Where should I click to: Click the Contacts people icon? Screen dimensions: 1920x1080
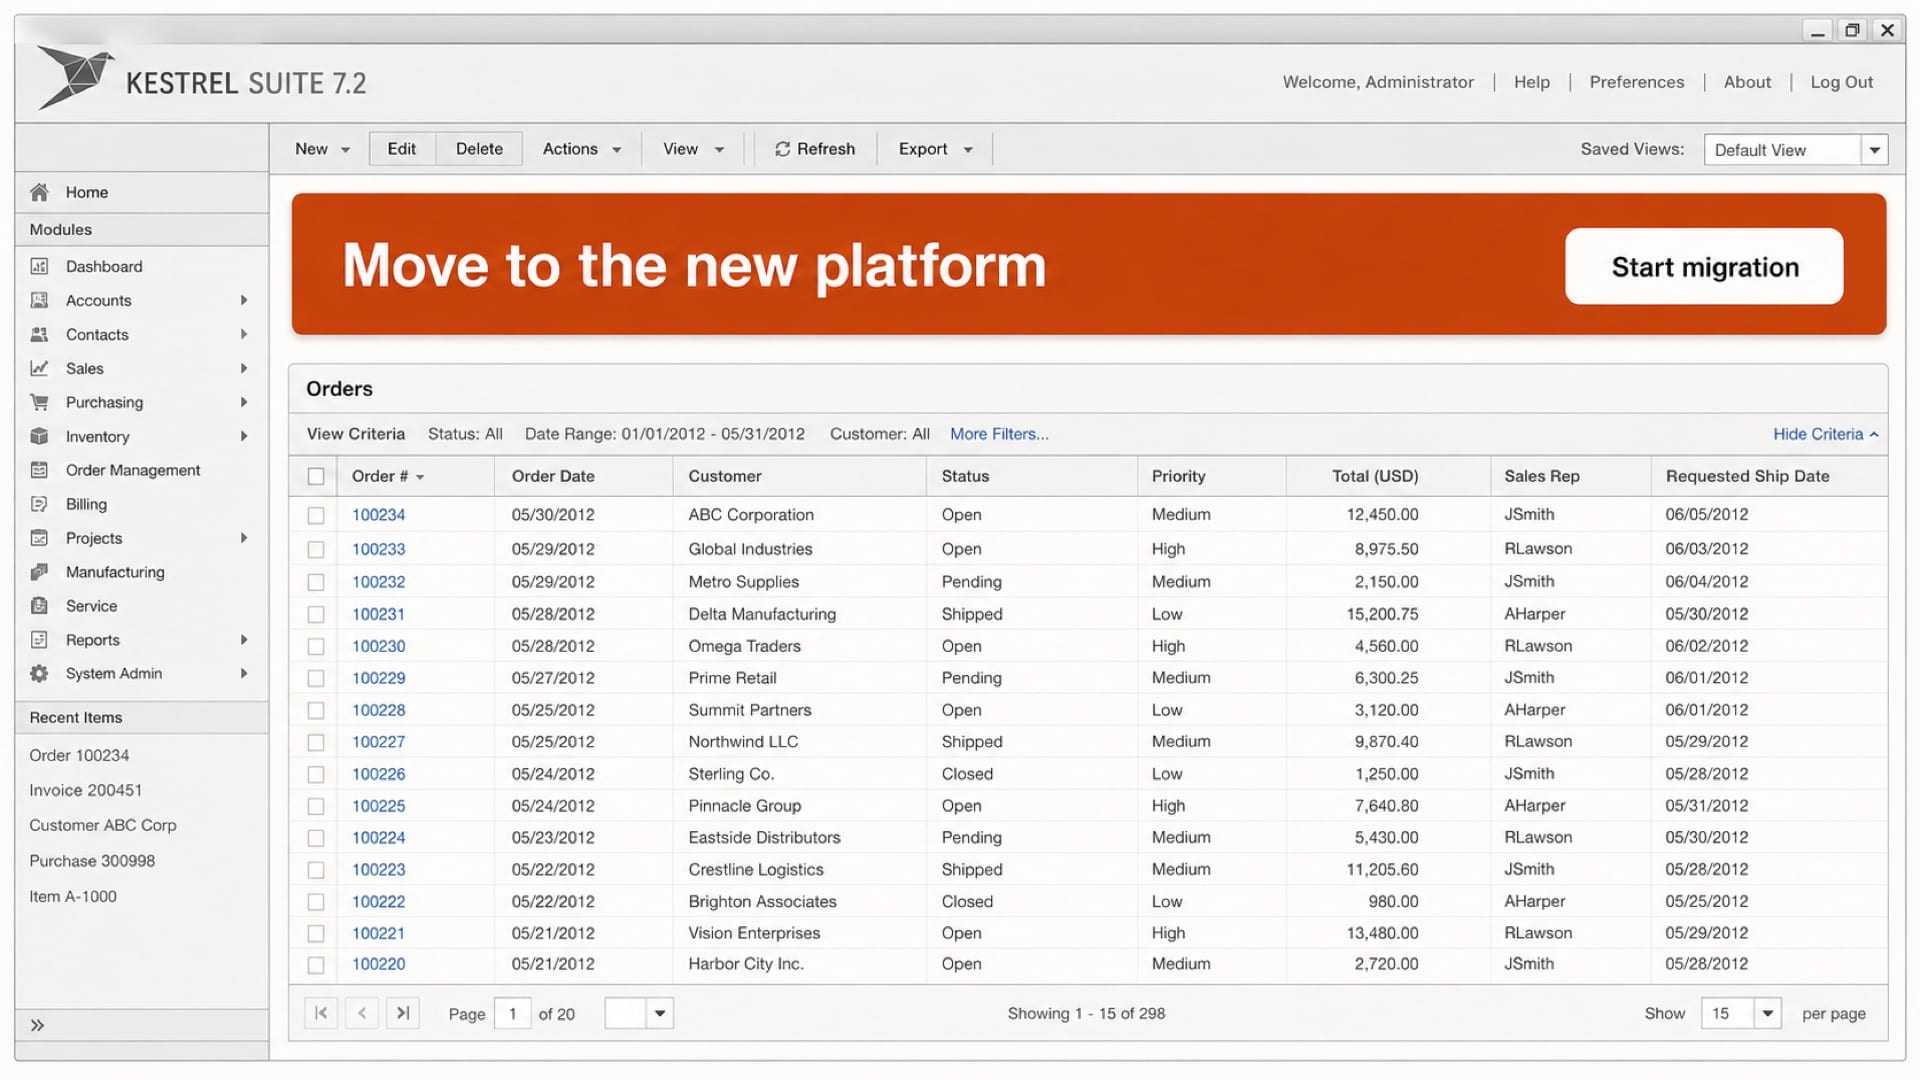39,334
